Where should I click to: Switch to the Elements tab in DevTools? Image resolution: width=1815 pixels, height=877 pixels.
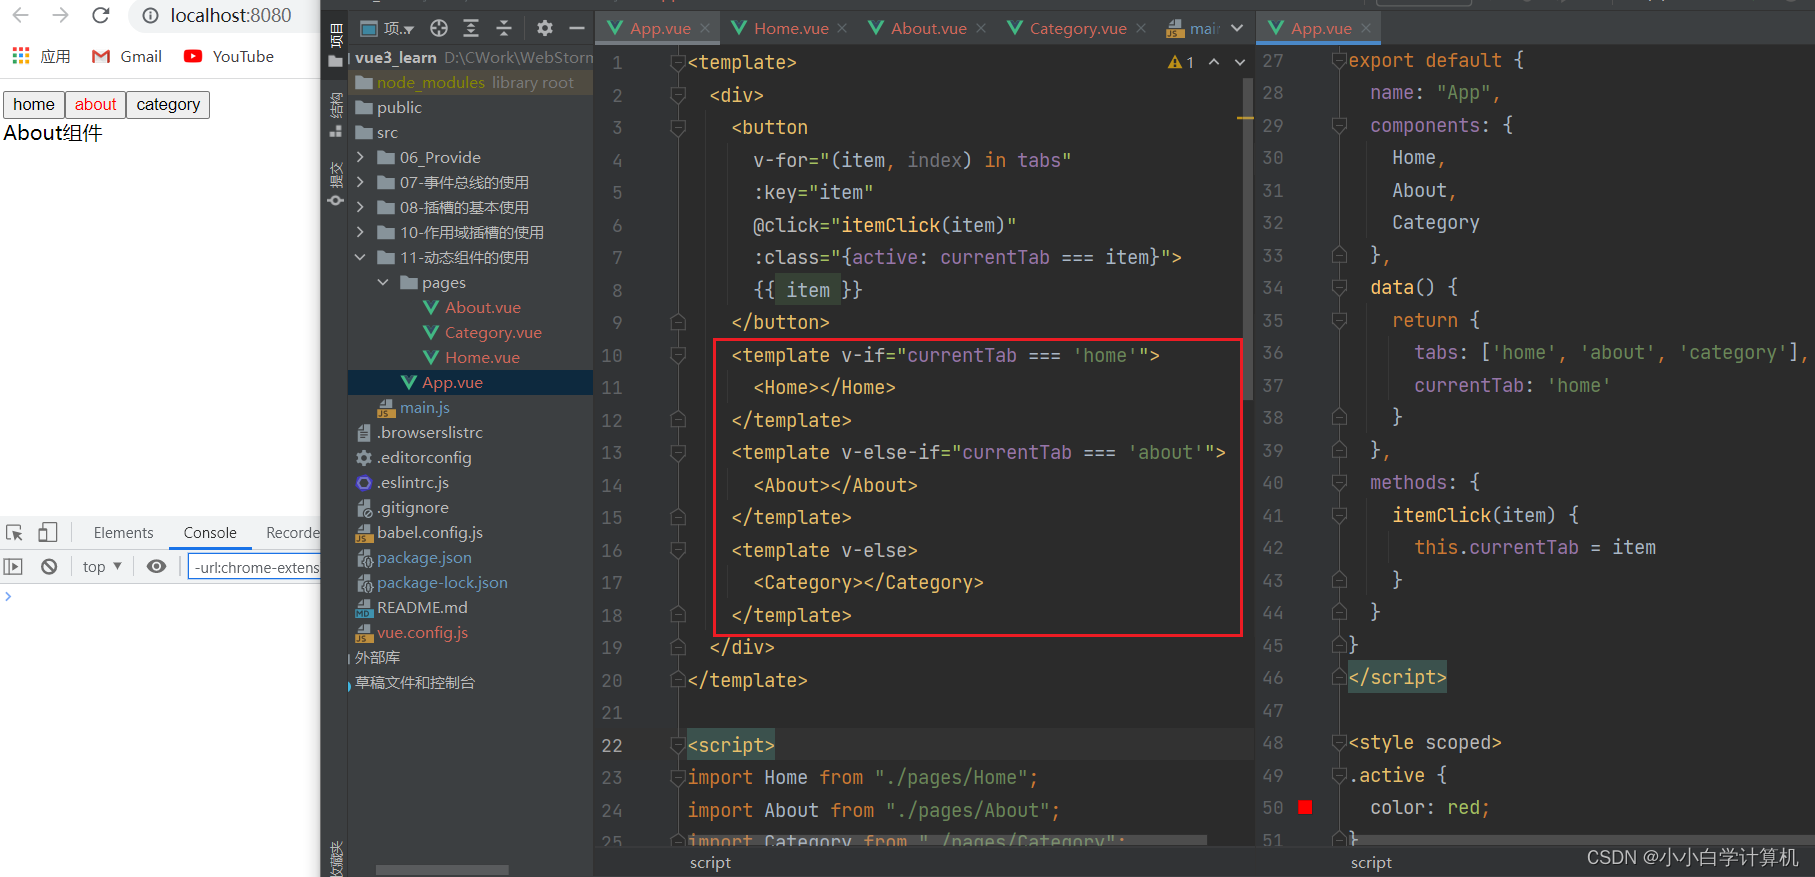click(124, 533)
